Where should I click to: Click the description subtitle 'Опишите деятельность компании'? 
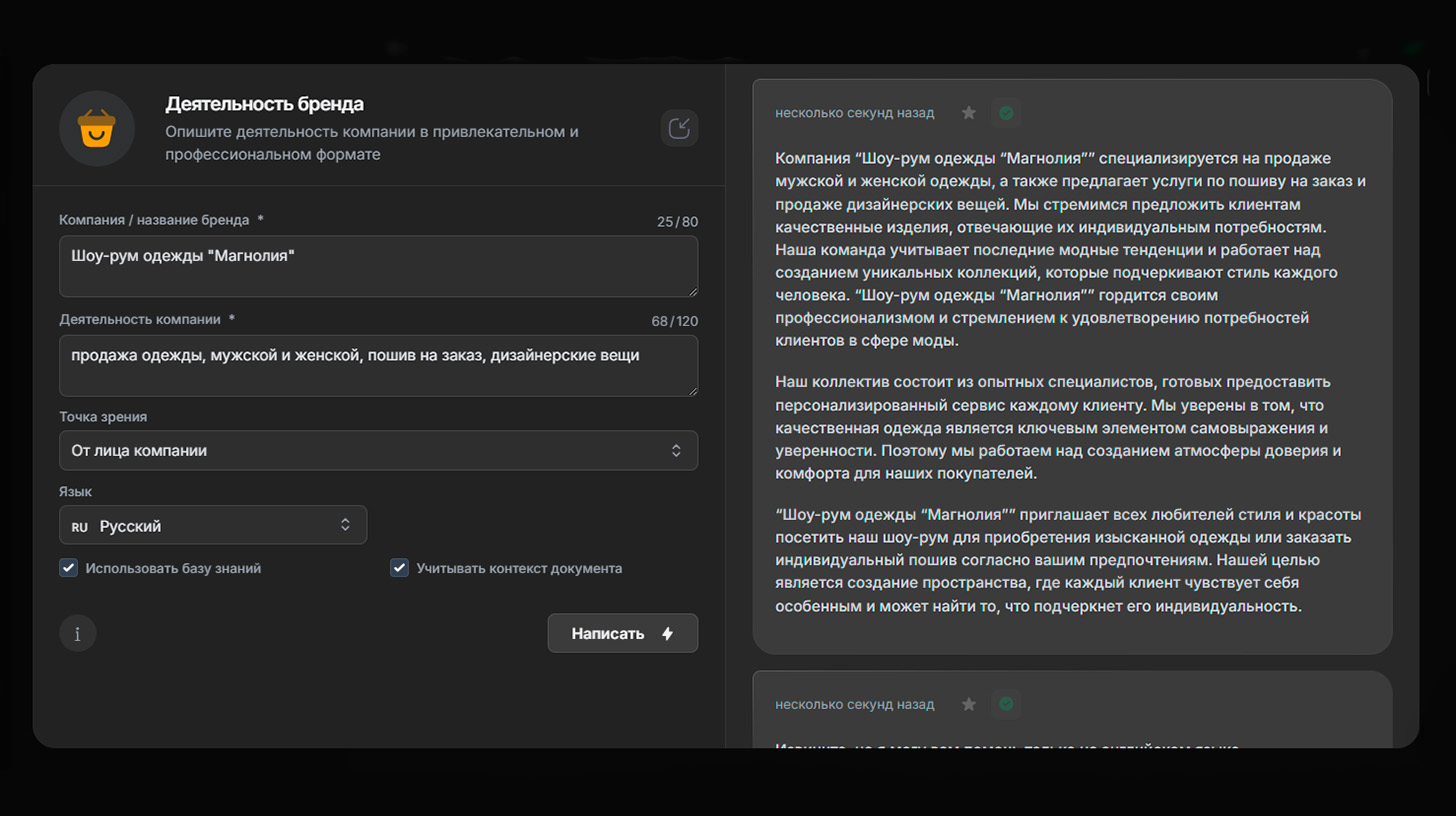(x=372, y=143)
